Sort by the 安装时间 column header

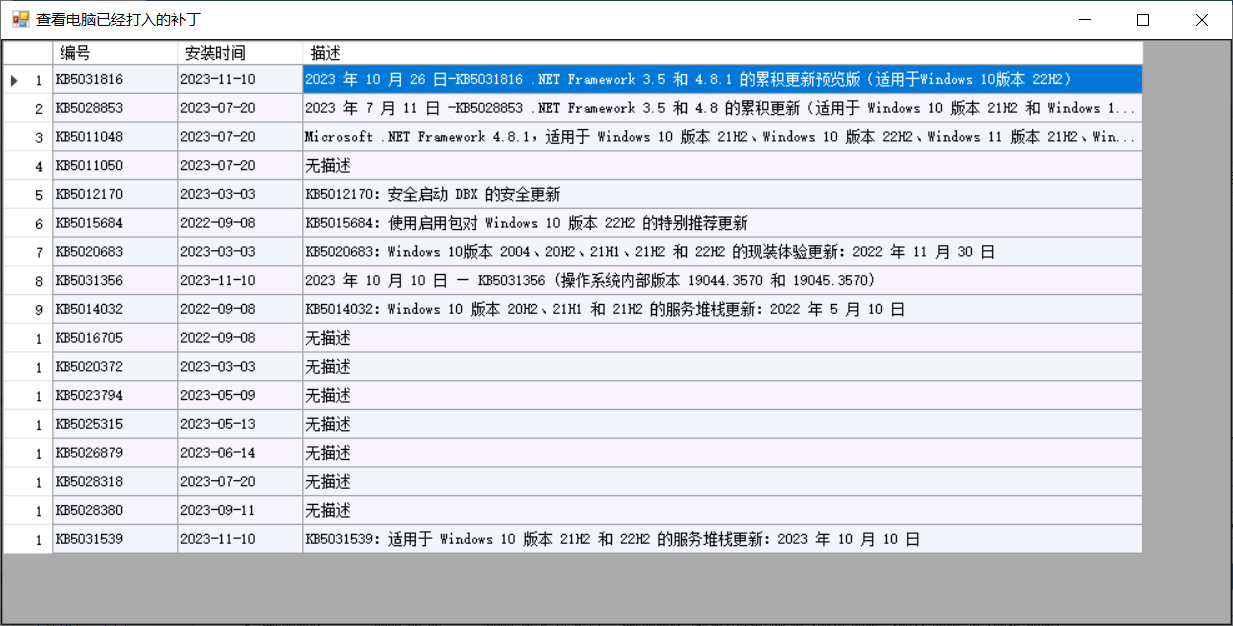(240, 53)
